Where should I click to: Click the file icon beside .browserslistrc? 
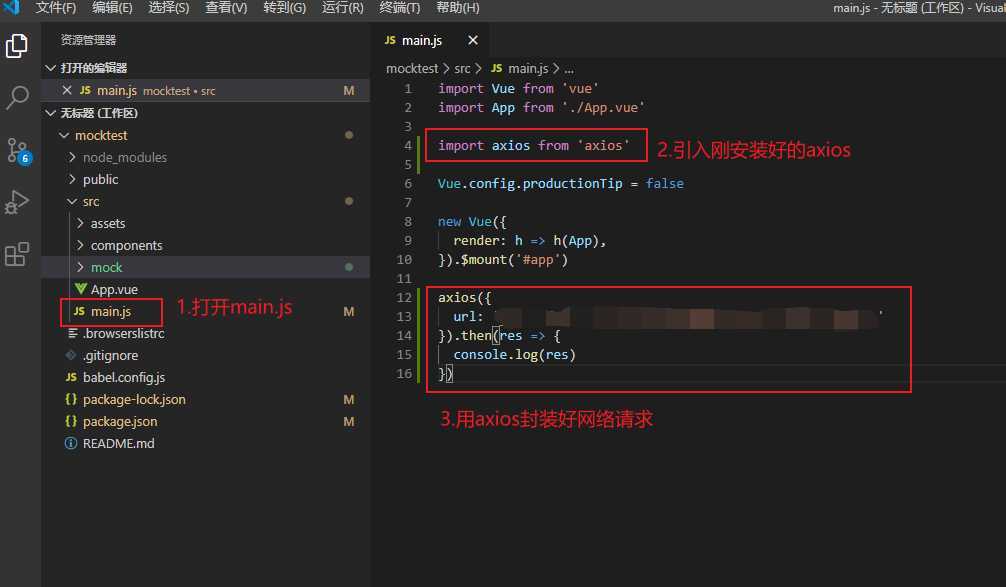click(x=72, y=334)
